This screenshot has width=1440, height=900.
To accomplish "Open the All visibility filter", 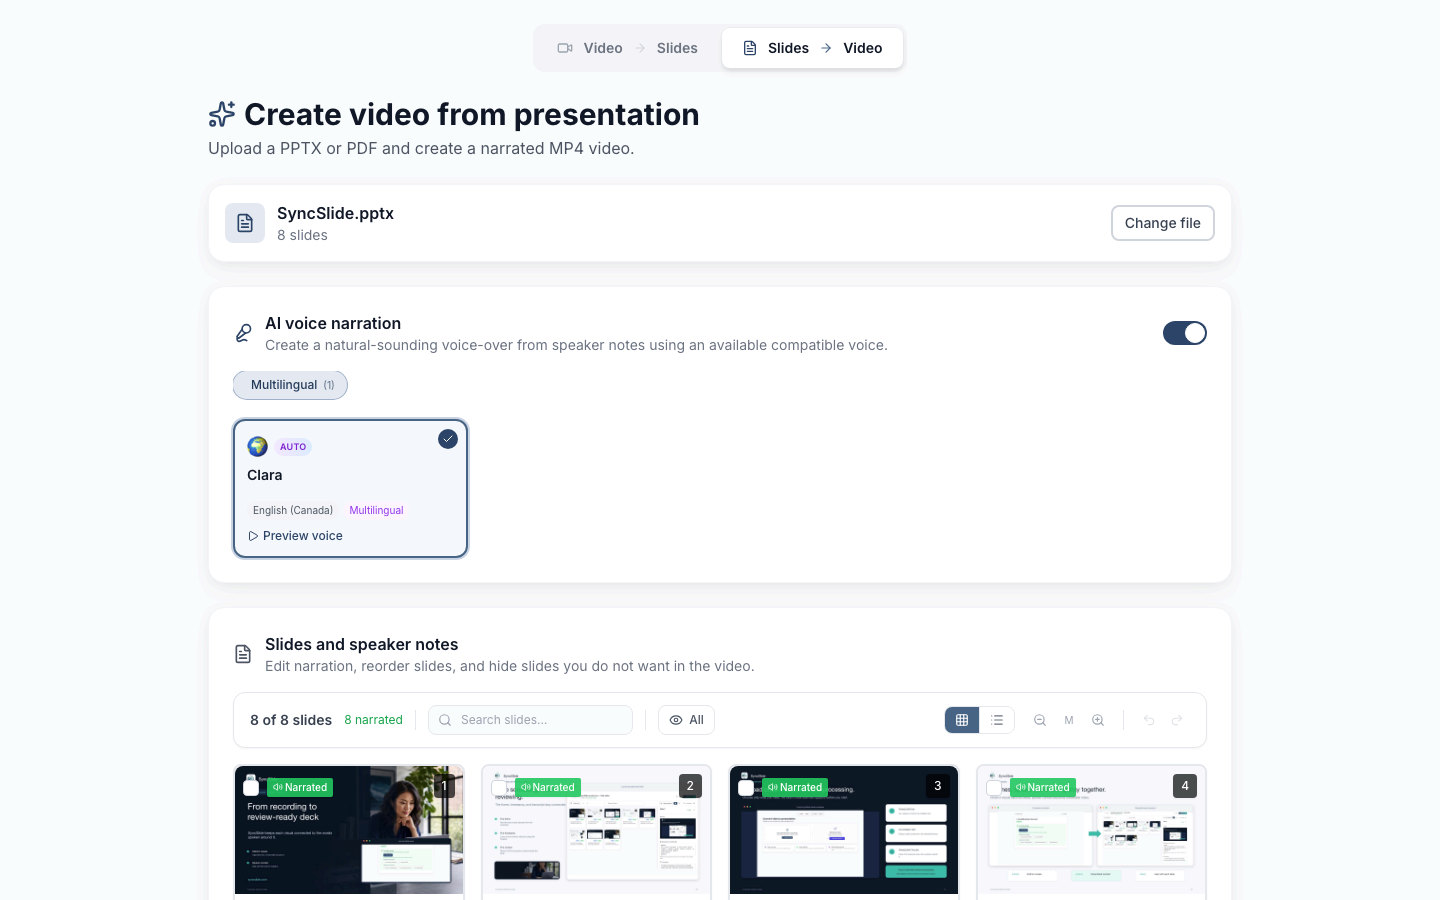I will tap(686, 720).
